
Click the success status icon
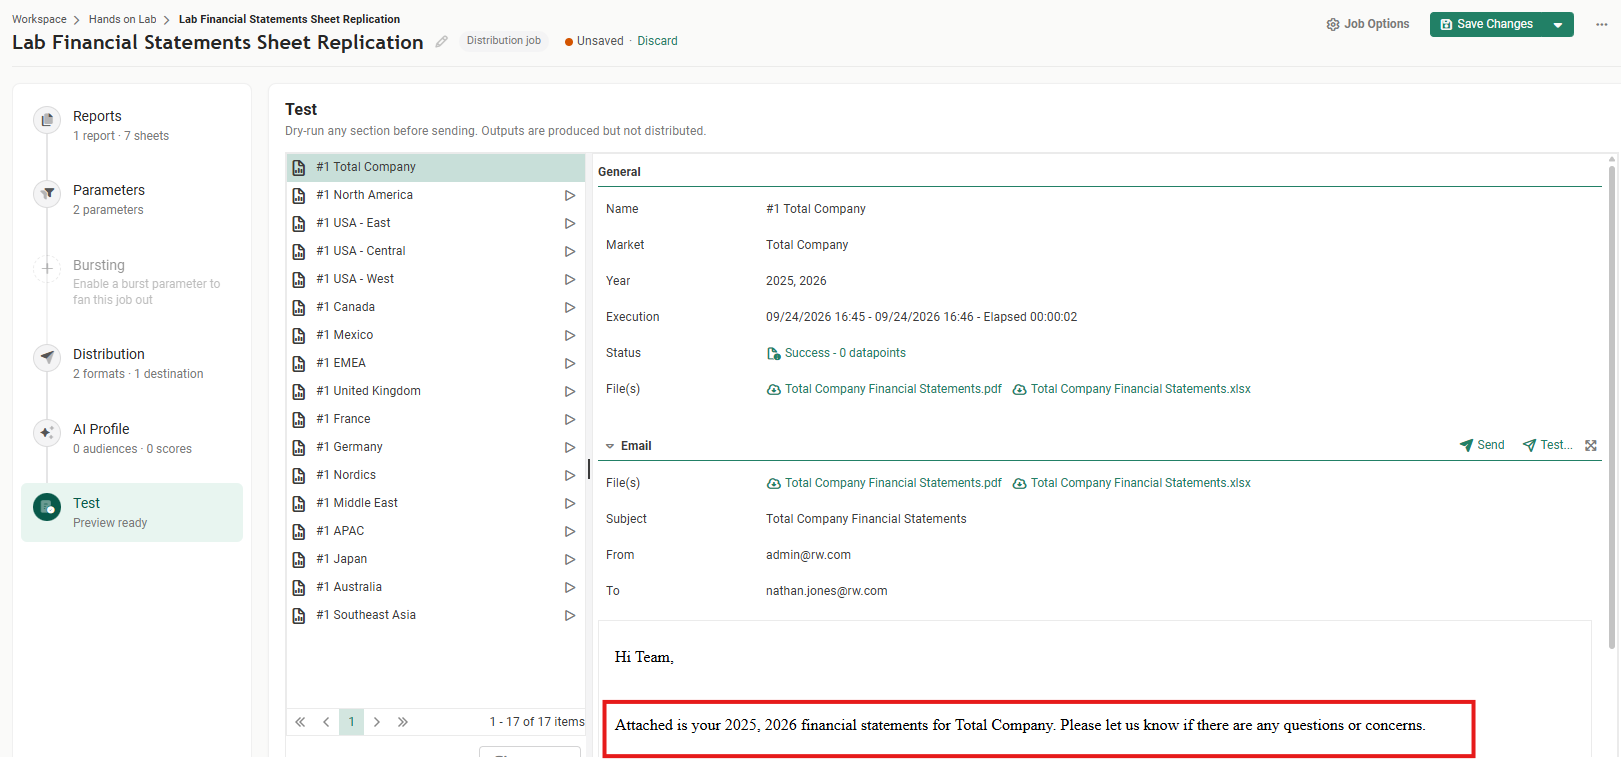[x=773, y=353]
